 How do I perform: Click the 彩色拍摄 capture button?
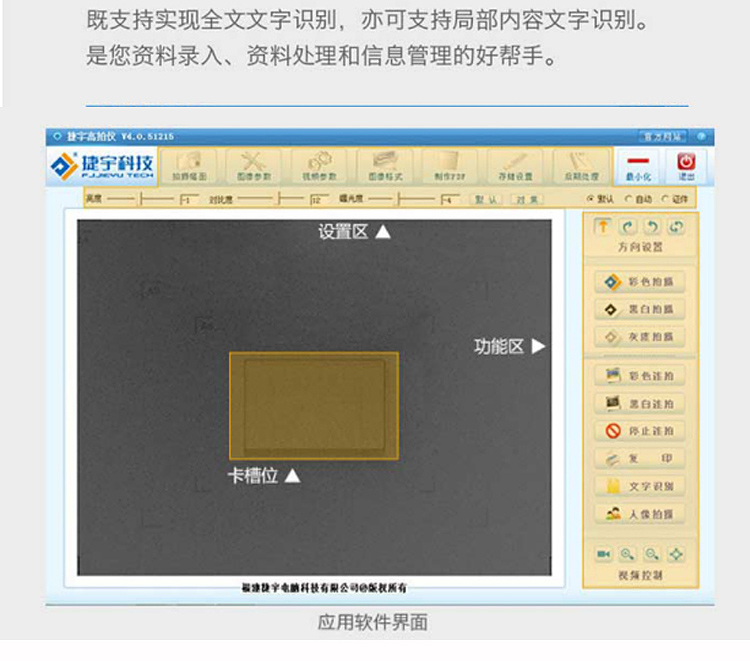(640, 282)
